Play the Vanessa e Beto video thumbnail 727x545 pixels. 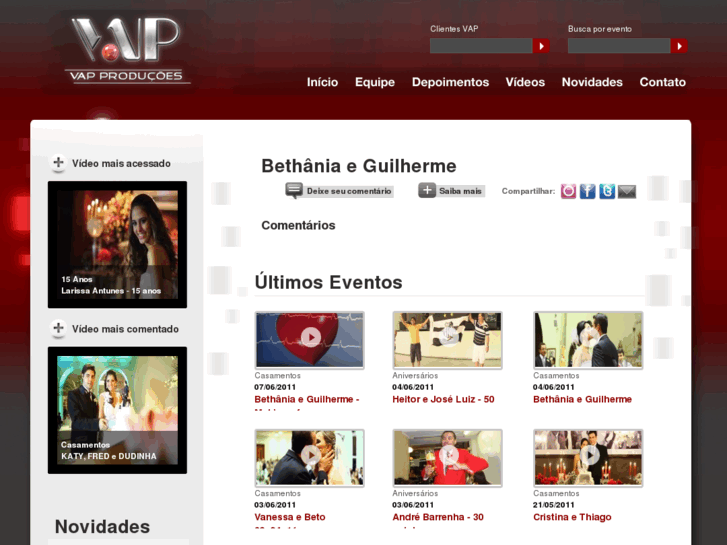(x=310, y=458)
